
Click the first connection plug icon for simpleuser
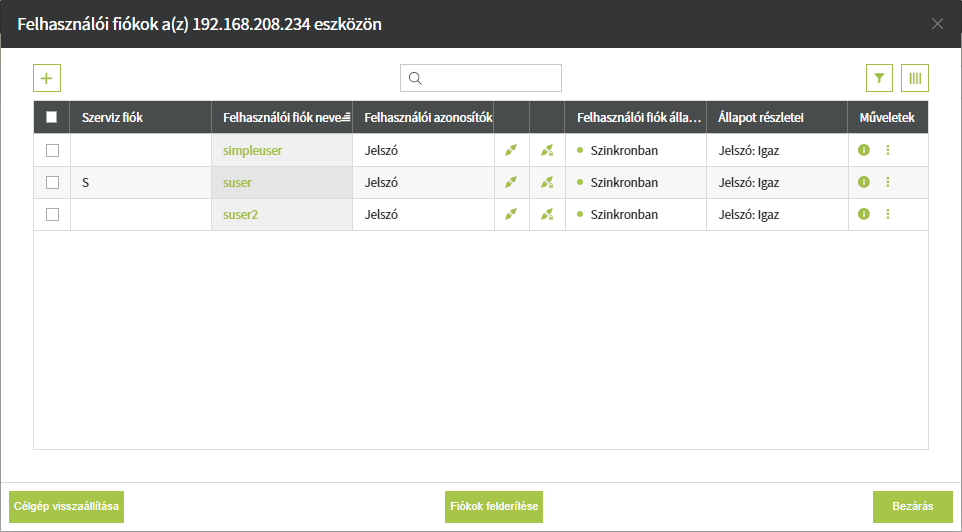511,150
